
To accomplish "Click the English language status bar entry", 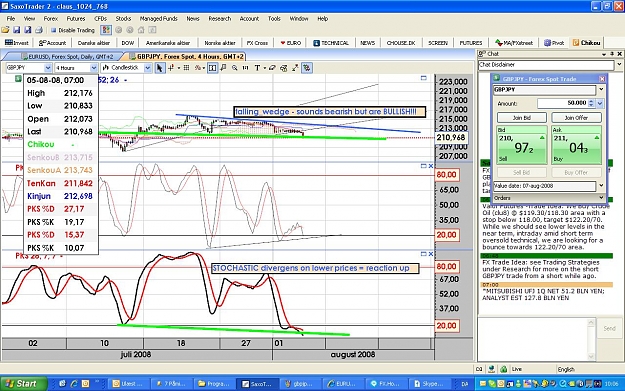I will [566, 369].
